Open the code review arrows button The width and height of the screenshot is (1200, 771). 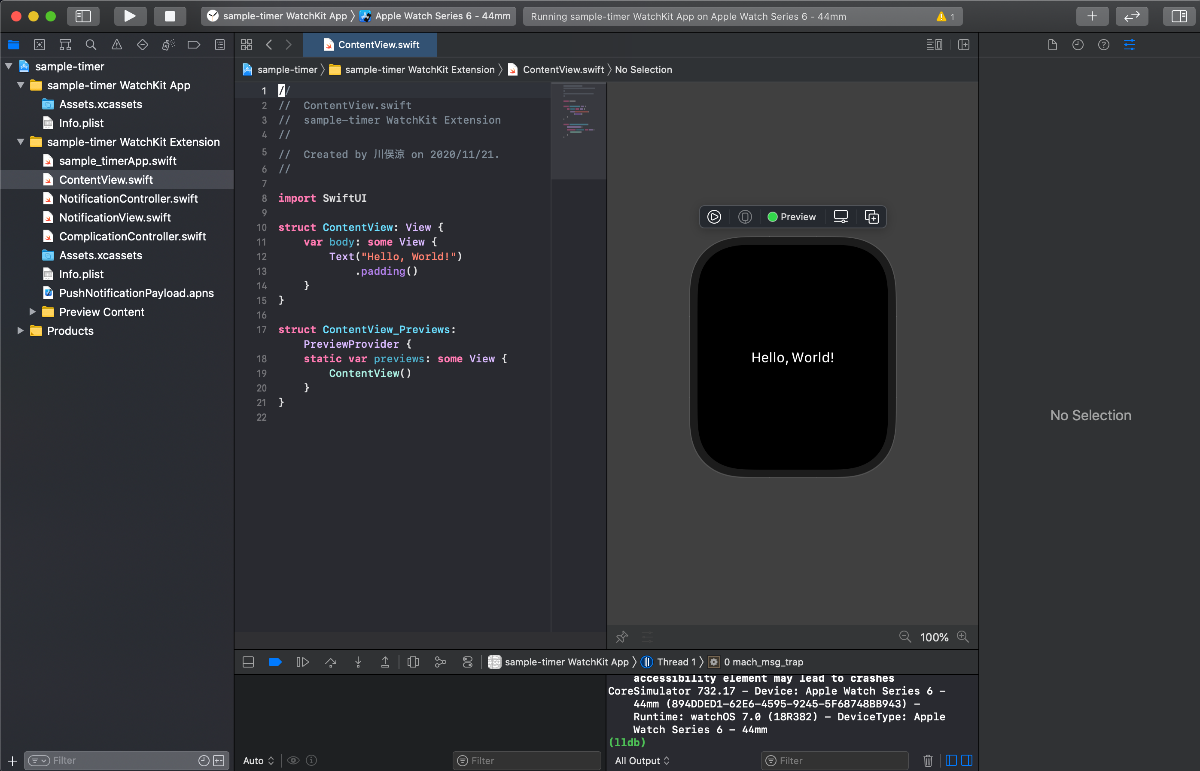[1132, 16]
